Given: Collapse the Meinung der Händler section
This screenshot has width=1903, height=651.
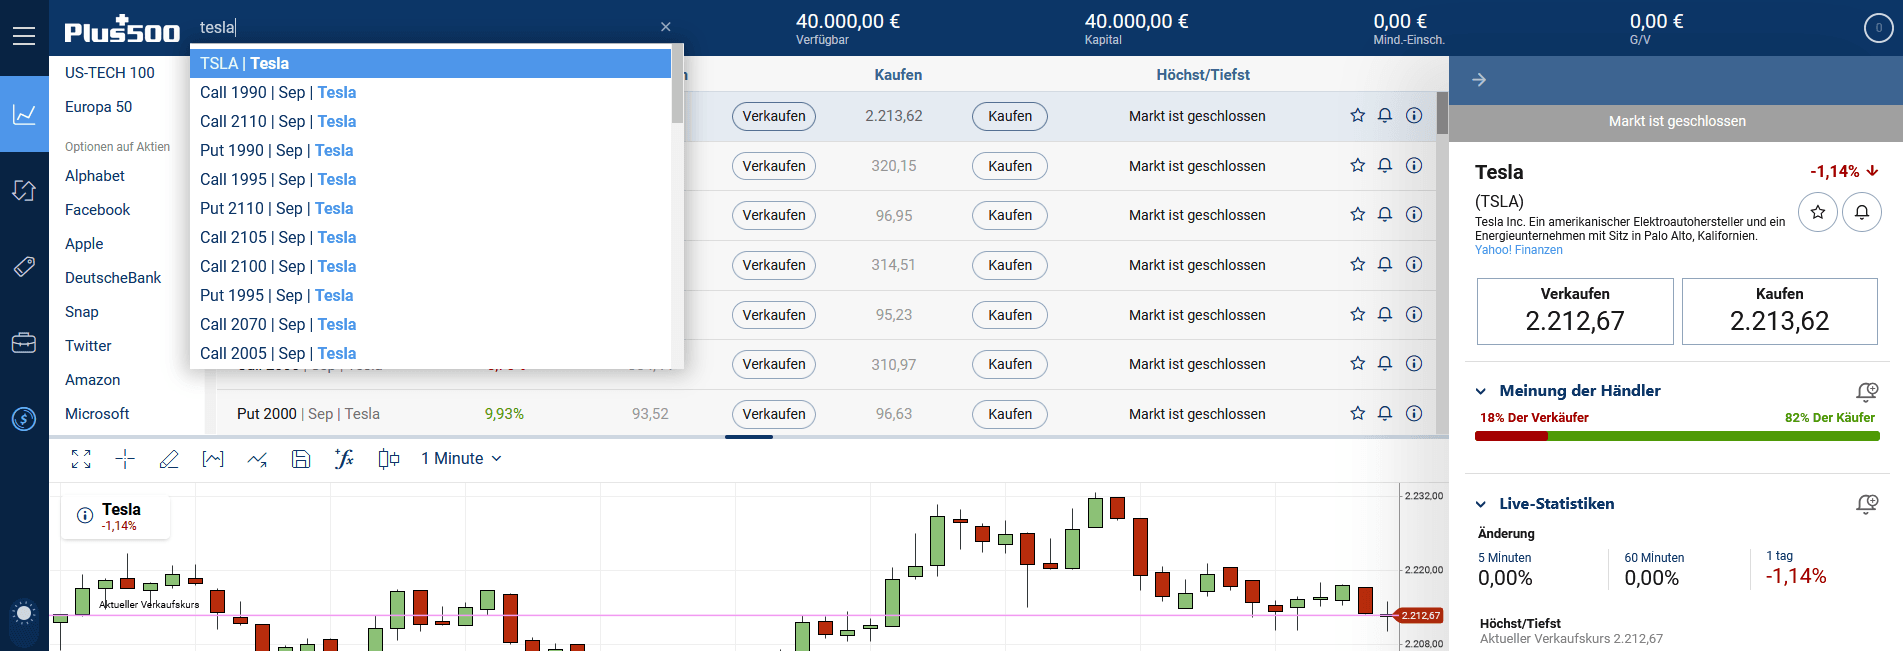Looking at the screenshot, I should [1481, 391].
